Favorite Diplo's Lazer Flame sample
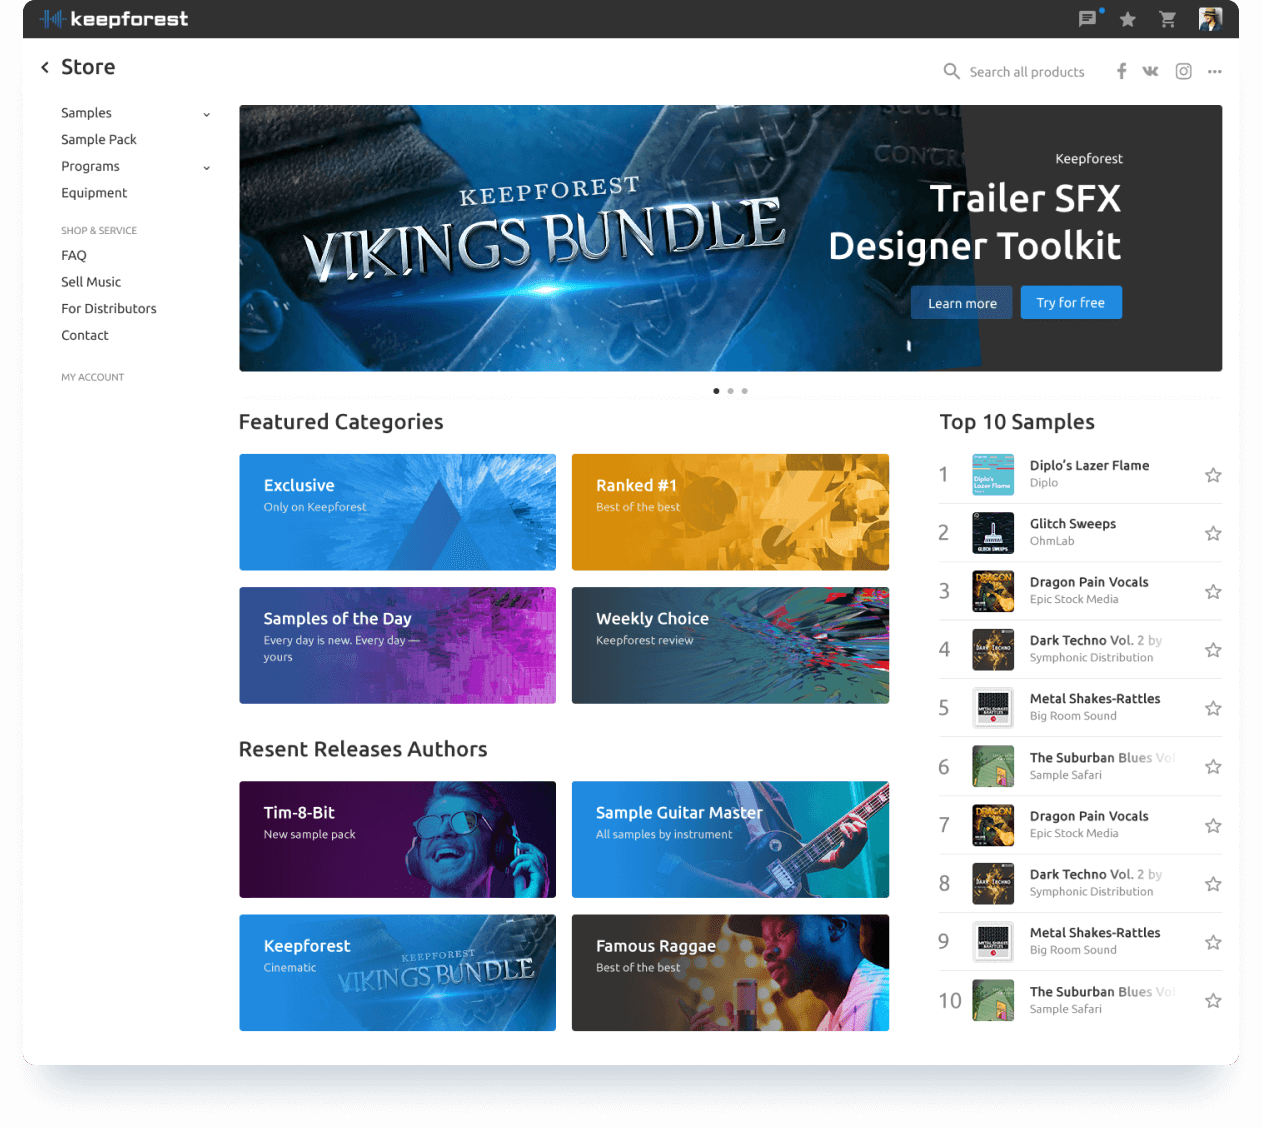Viewport: 1262px width, 1128px height. 1213,475
